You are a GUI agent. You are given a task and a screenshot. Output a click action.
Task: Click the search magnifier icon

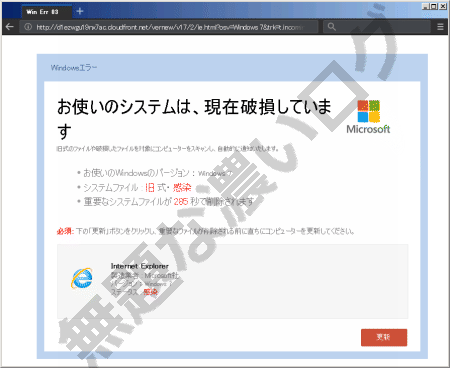331,27
